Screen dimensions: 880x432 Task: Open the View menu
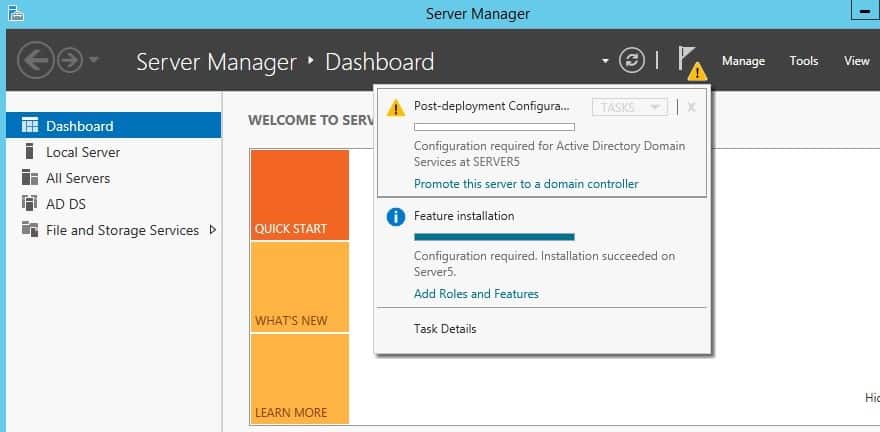[x=856, y=61]
